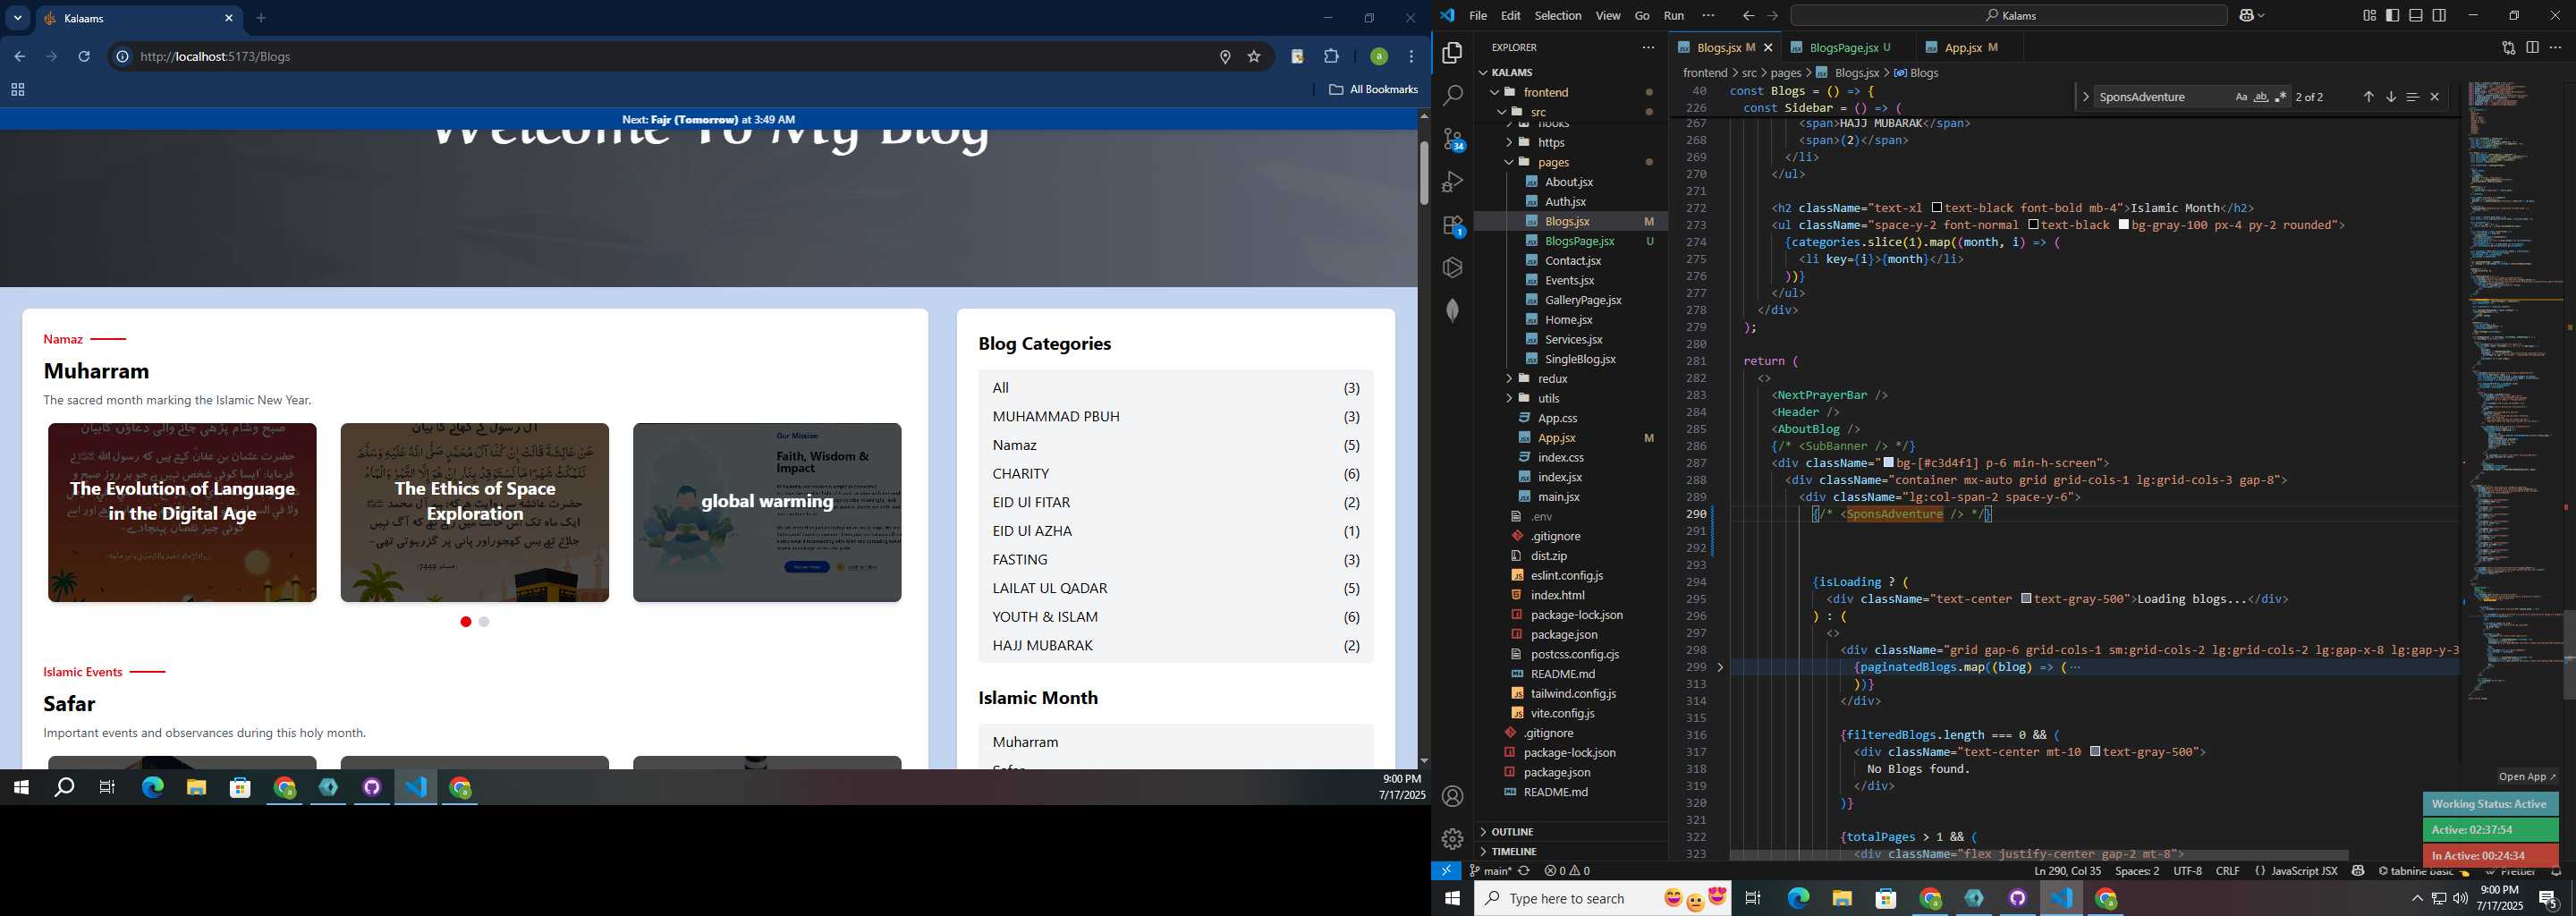Click the main* branch in status bar
2576x916 pixels.
[x=1491, y=871]
